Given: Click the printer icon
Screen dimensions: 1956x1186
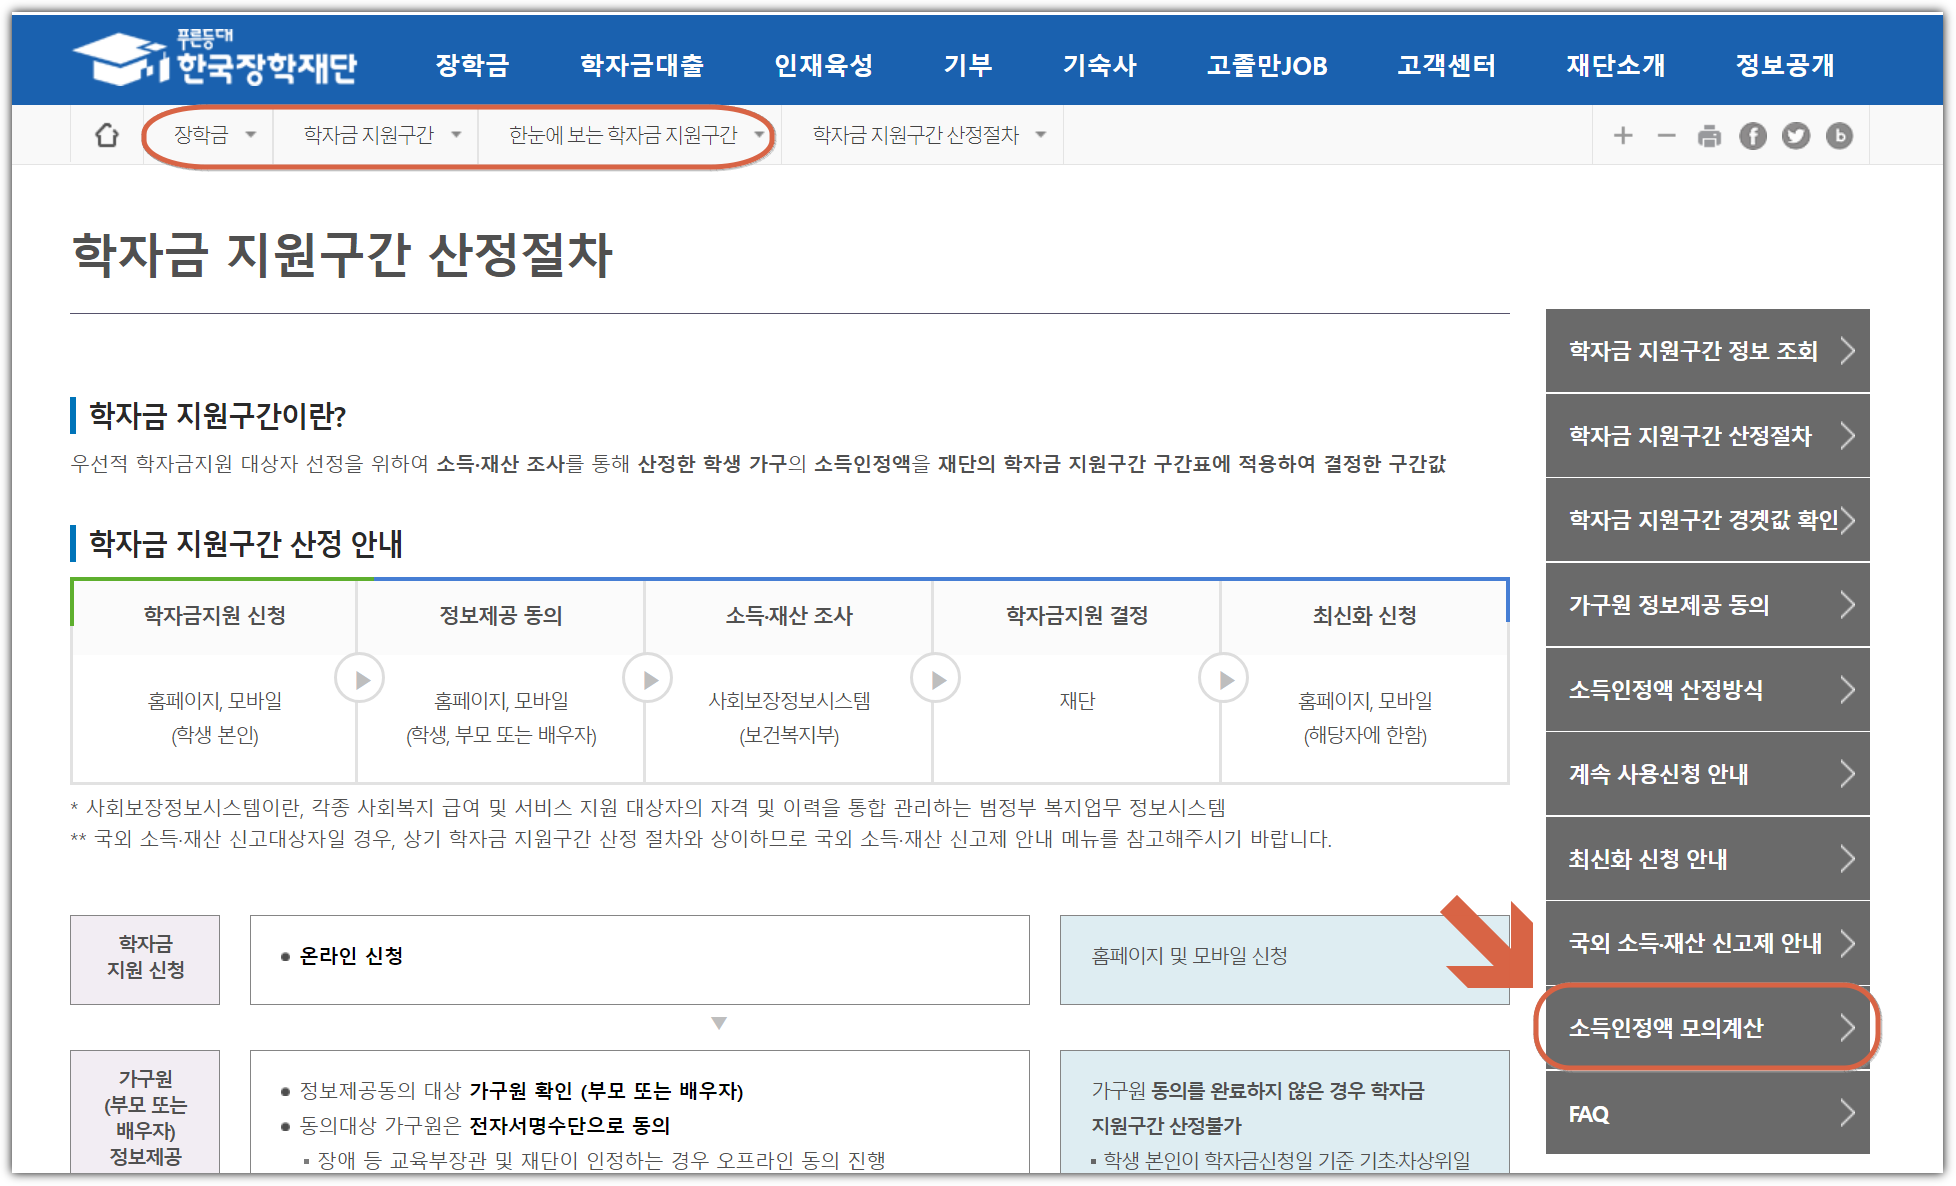Looking at the screenshot, I should 1709,135.
